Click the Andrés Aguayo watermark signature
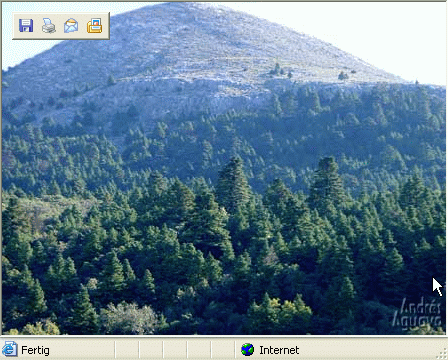The height and width of the screenshot is (360, 448). (x=417, y=313)
